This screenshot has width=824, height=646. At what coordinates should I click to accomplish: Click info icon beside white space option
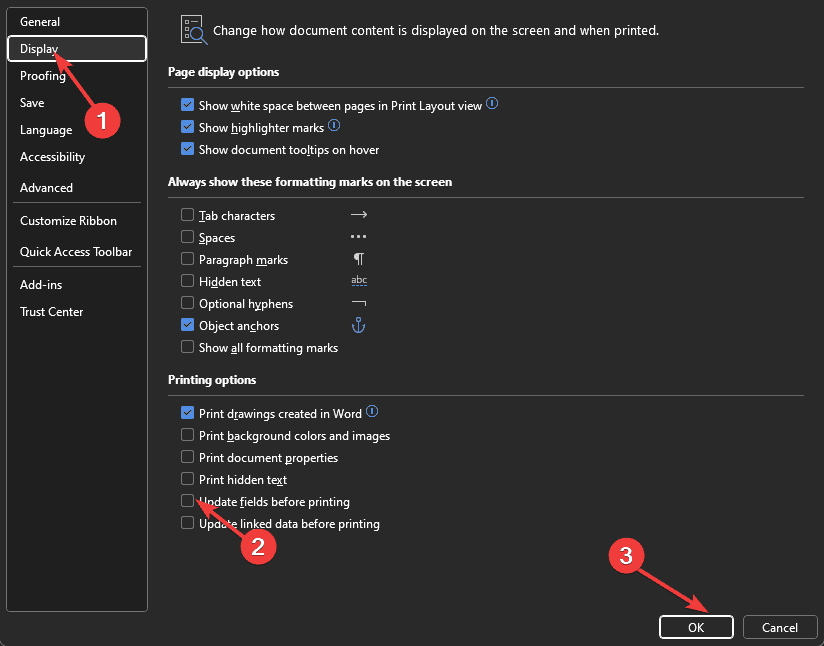point(492,104)
